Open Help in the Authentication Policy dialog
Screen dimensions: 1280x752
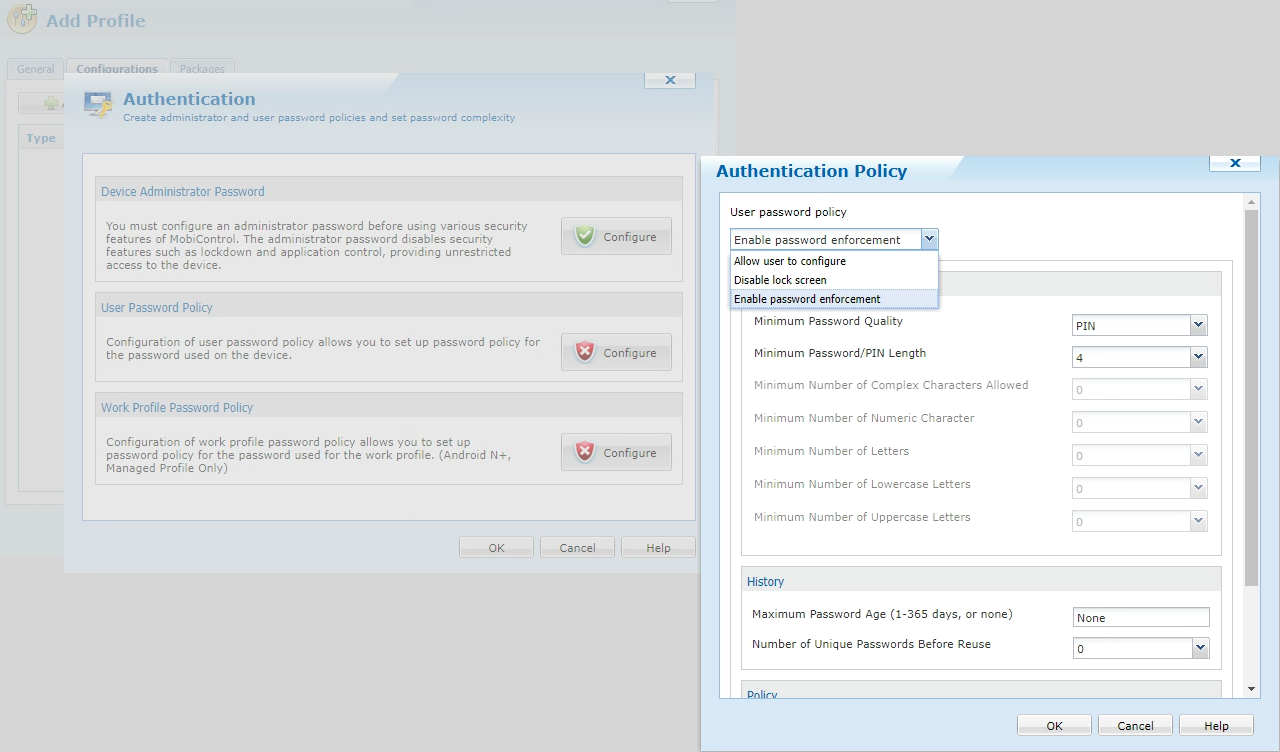[1216, 726]
